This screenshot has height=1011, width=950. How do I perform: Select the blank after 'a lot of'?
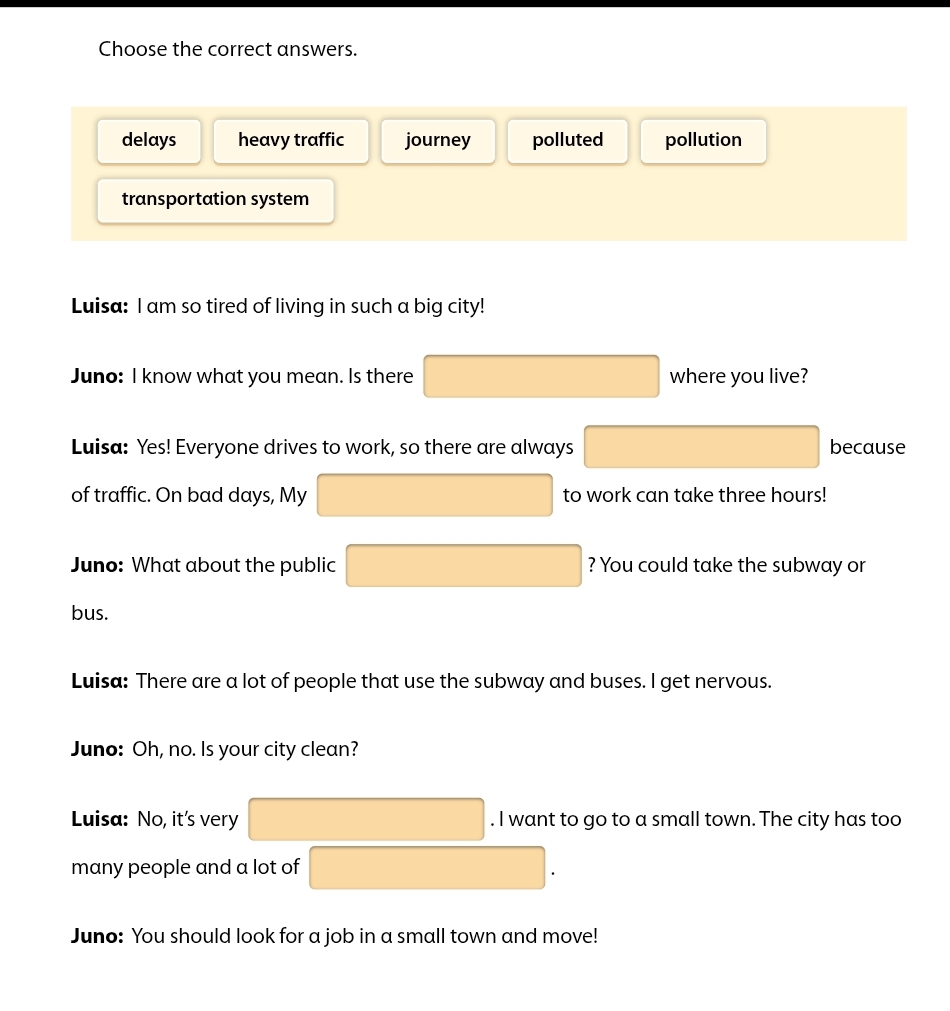coord(427,868)
